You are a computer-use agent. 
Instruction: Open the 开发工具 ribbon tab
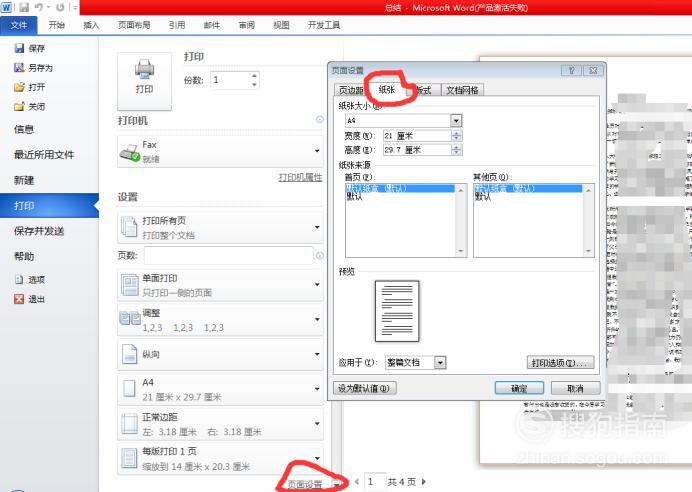point(324,25)
